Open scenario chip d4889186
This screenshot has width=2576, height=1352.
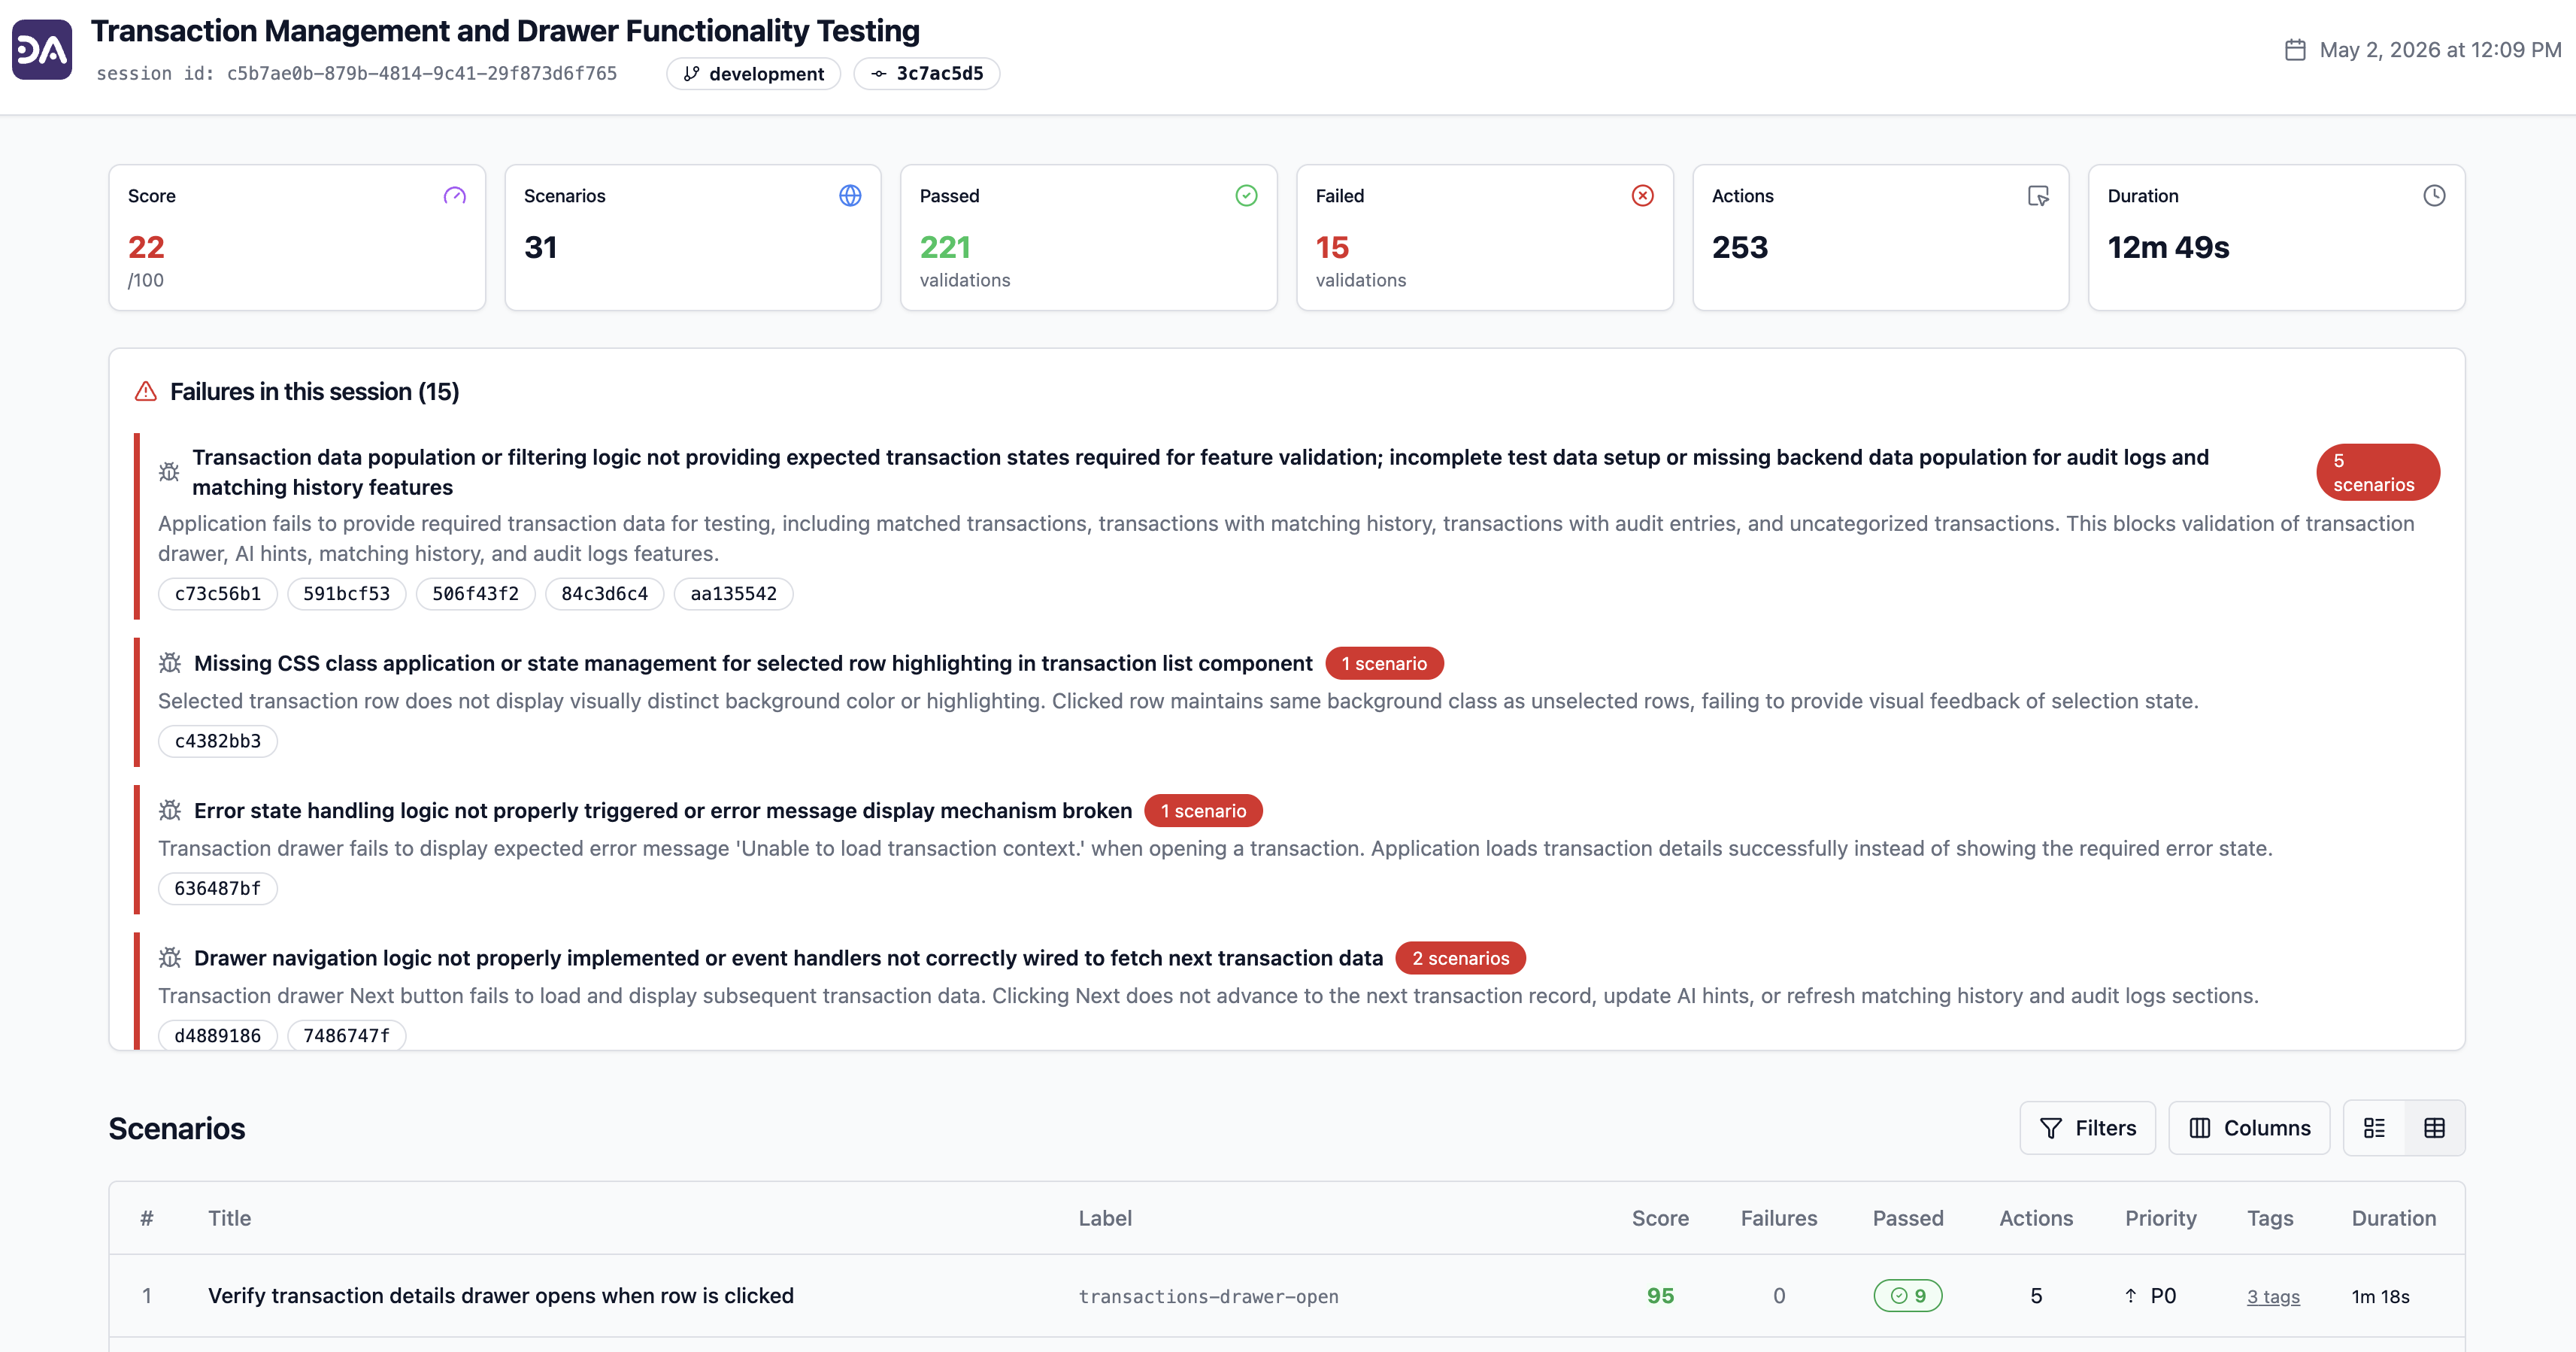tap(218, 1036)
